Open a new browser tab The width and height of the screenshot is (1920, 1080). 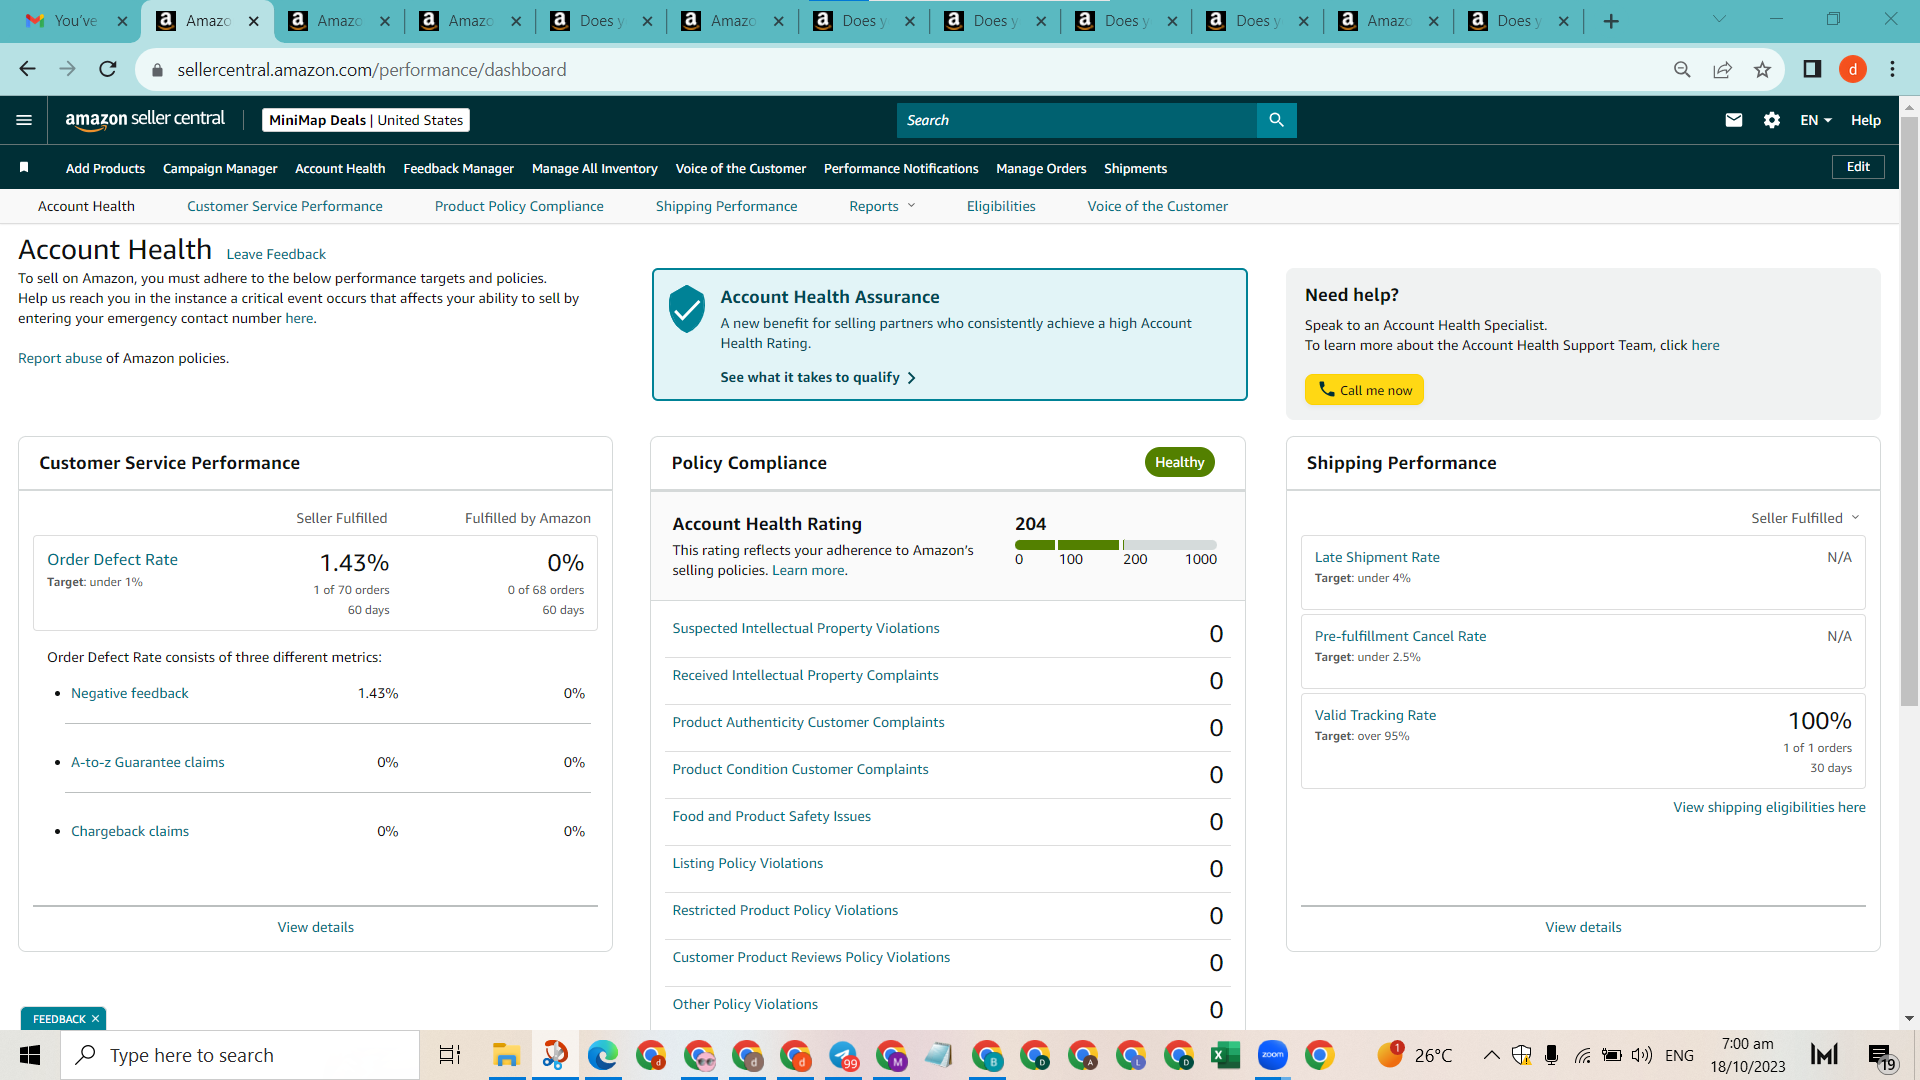1611,21
